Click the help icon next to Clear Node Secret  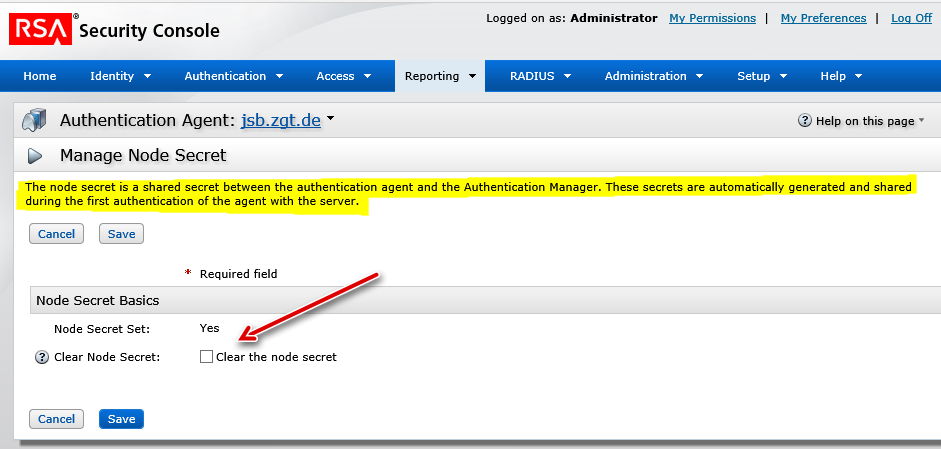[41, 357]
